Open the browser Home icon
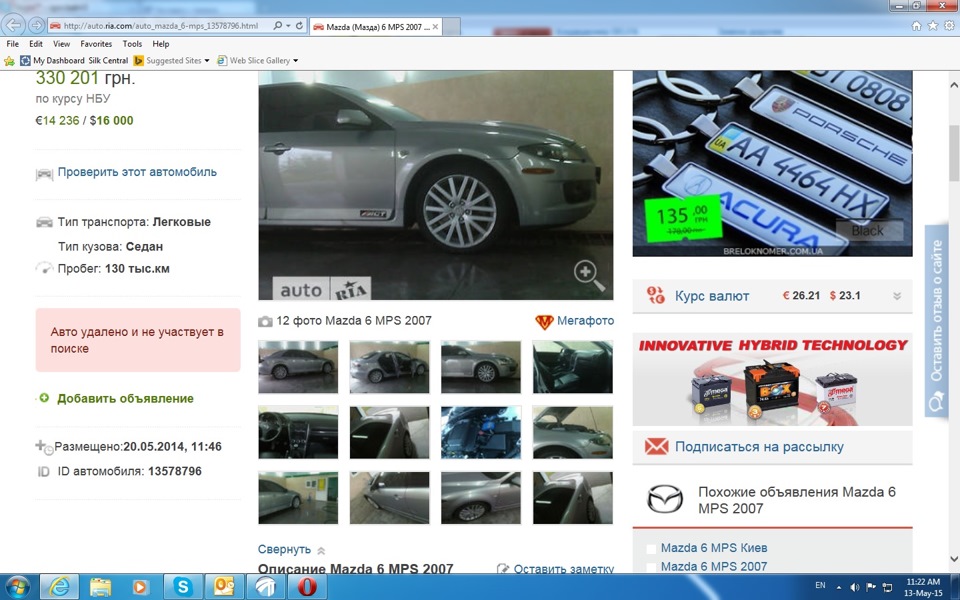Image resolution: width=960 pixels, height=600 pixels. pos(916,26)
